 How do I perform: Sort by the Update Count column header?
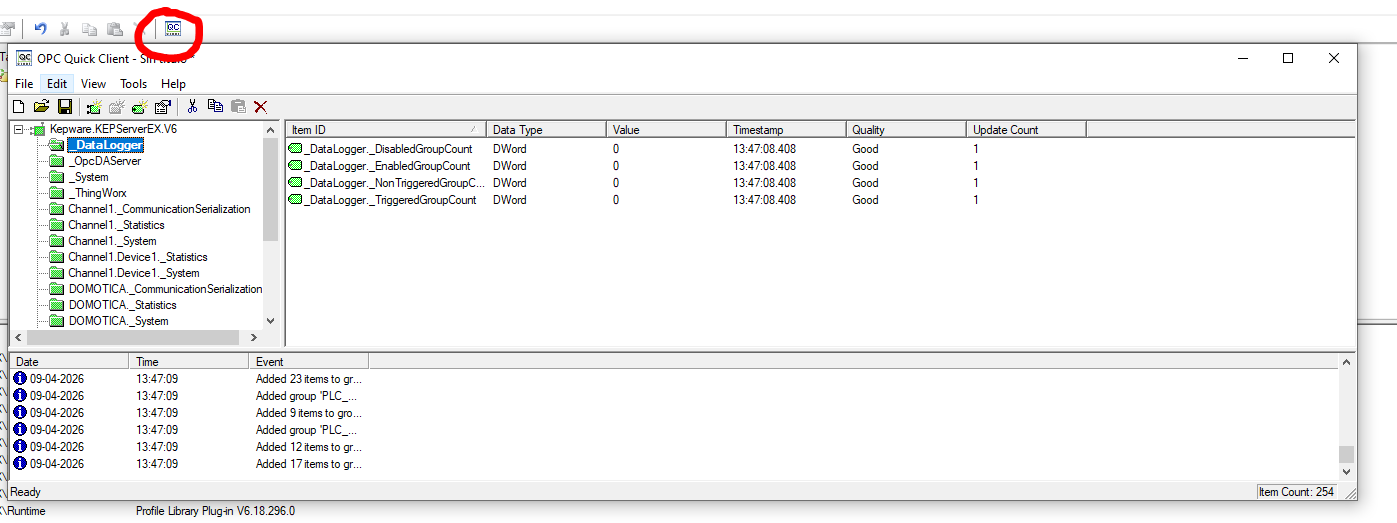(x=1026, y=130)
